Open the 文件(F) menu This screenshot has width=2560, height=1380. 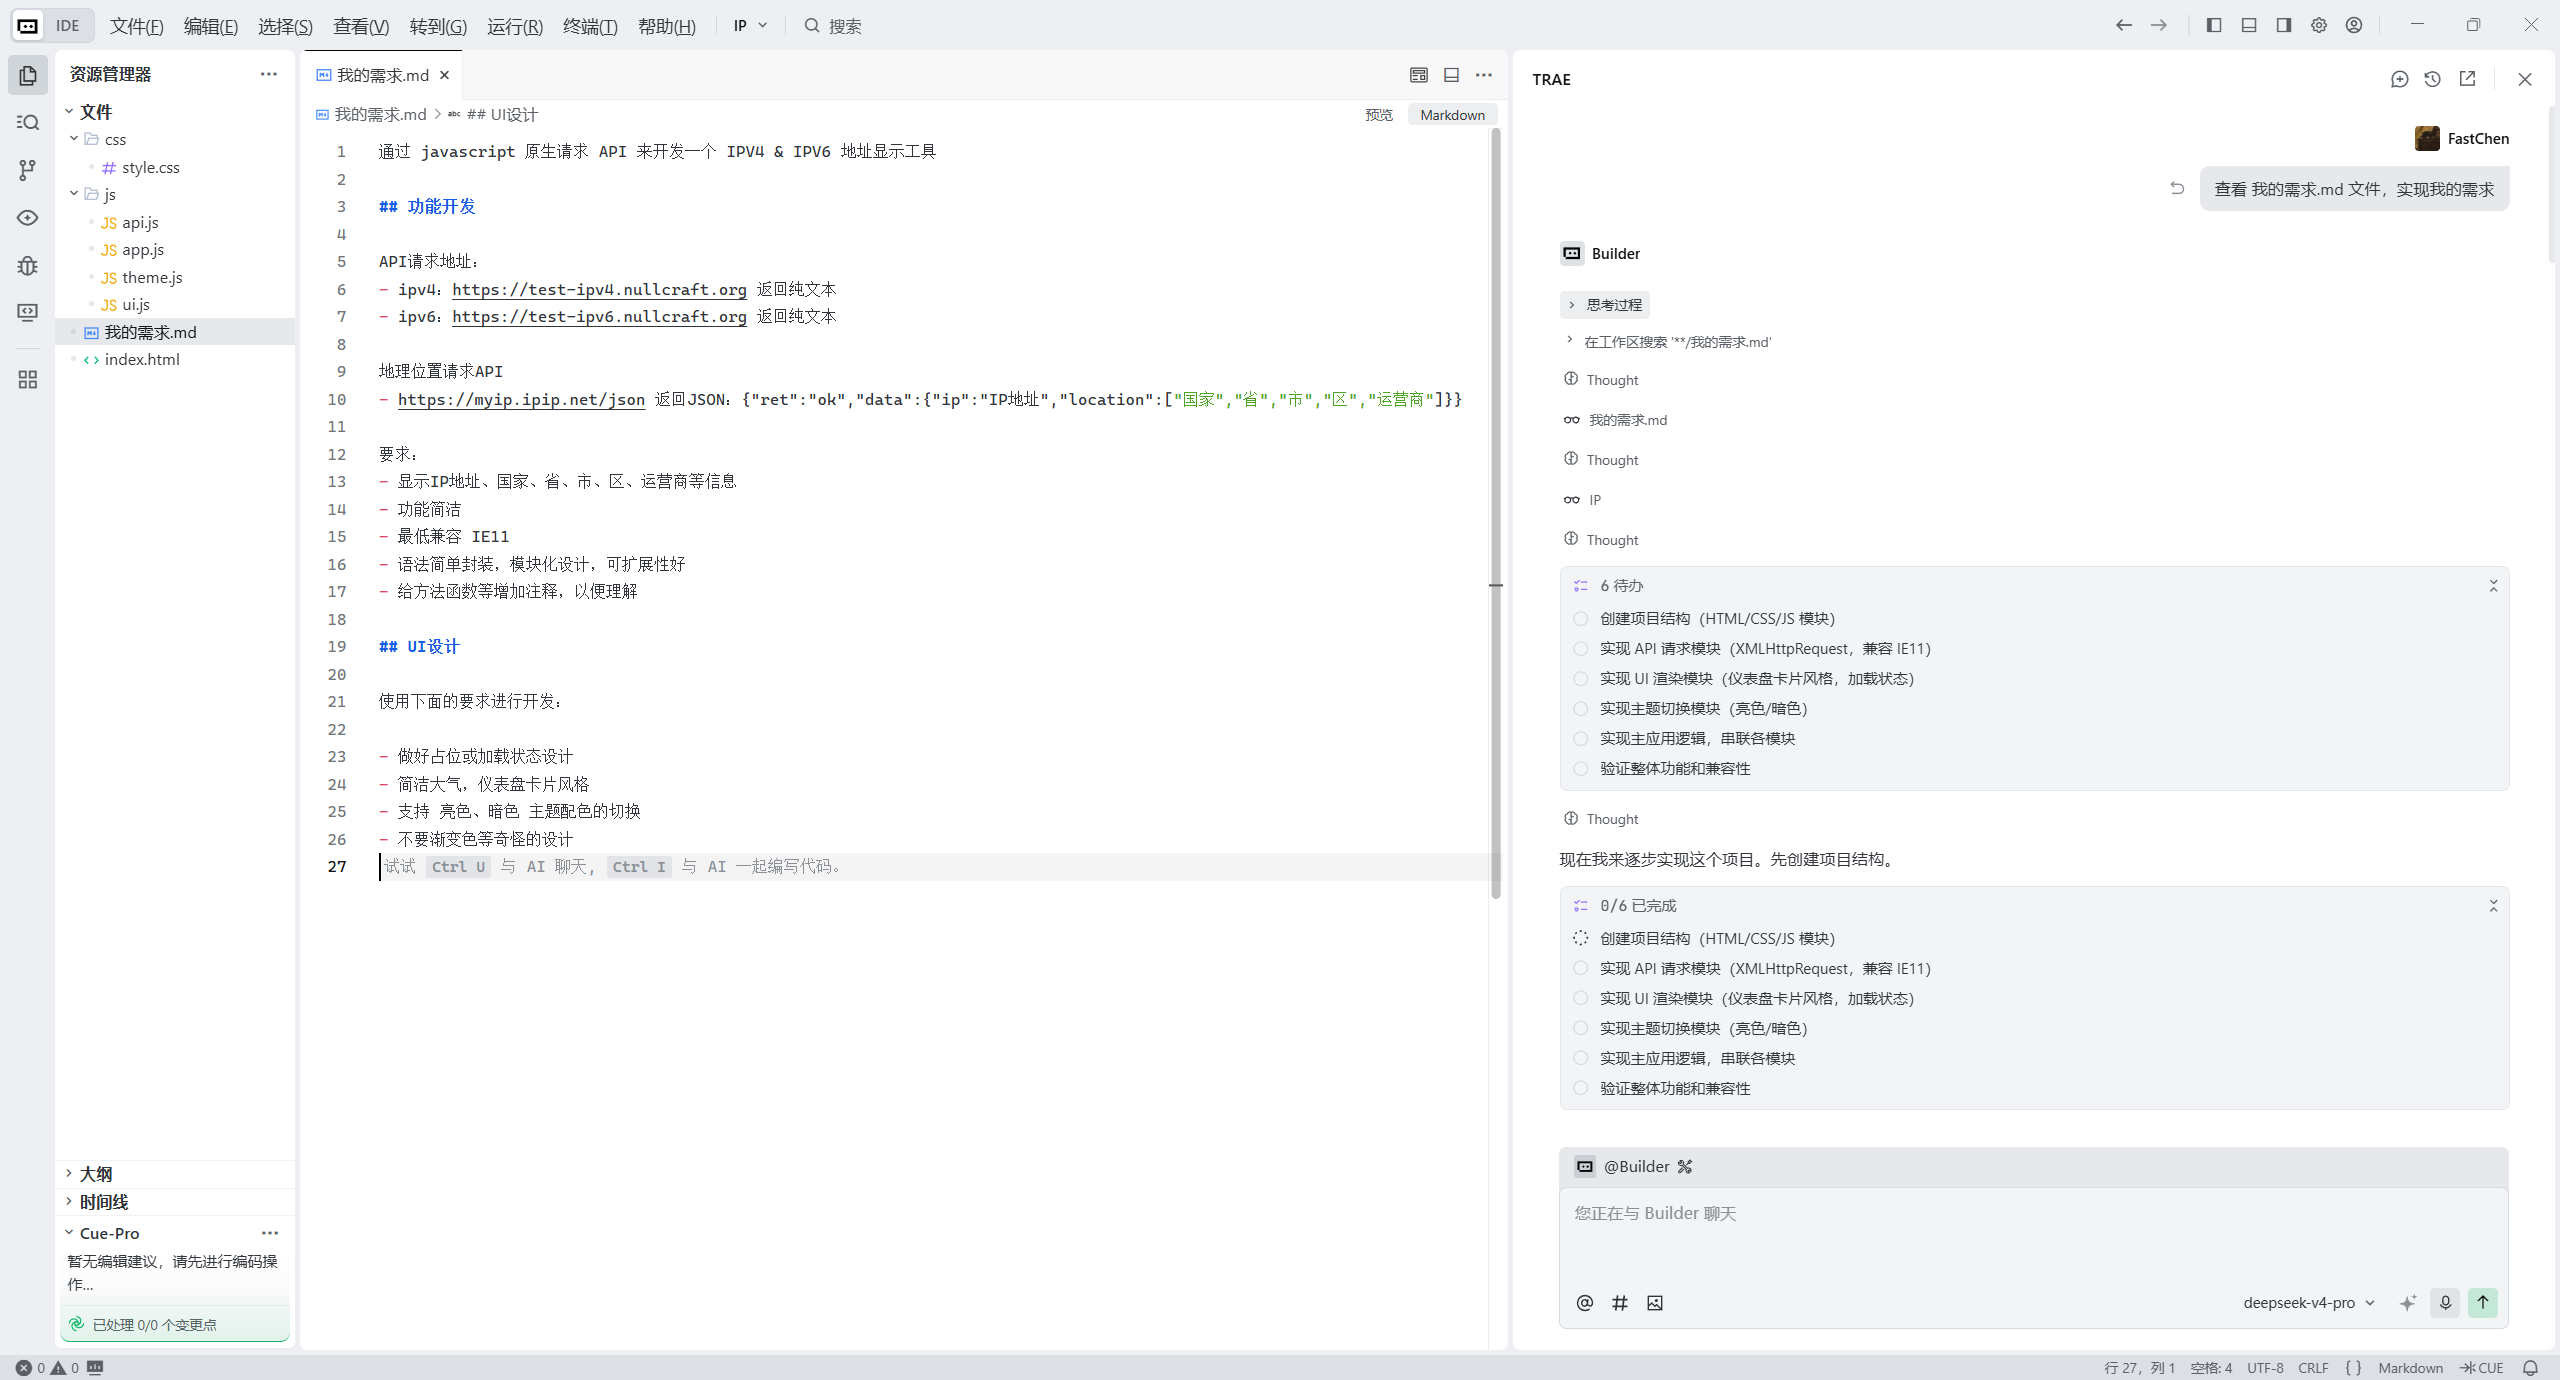click(136, 26)
